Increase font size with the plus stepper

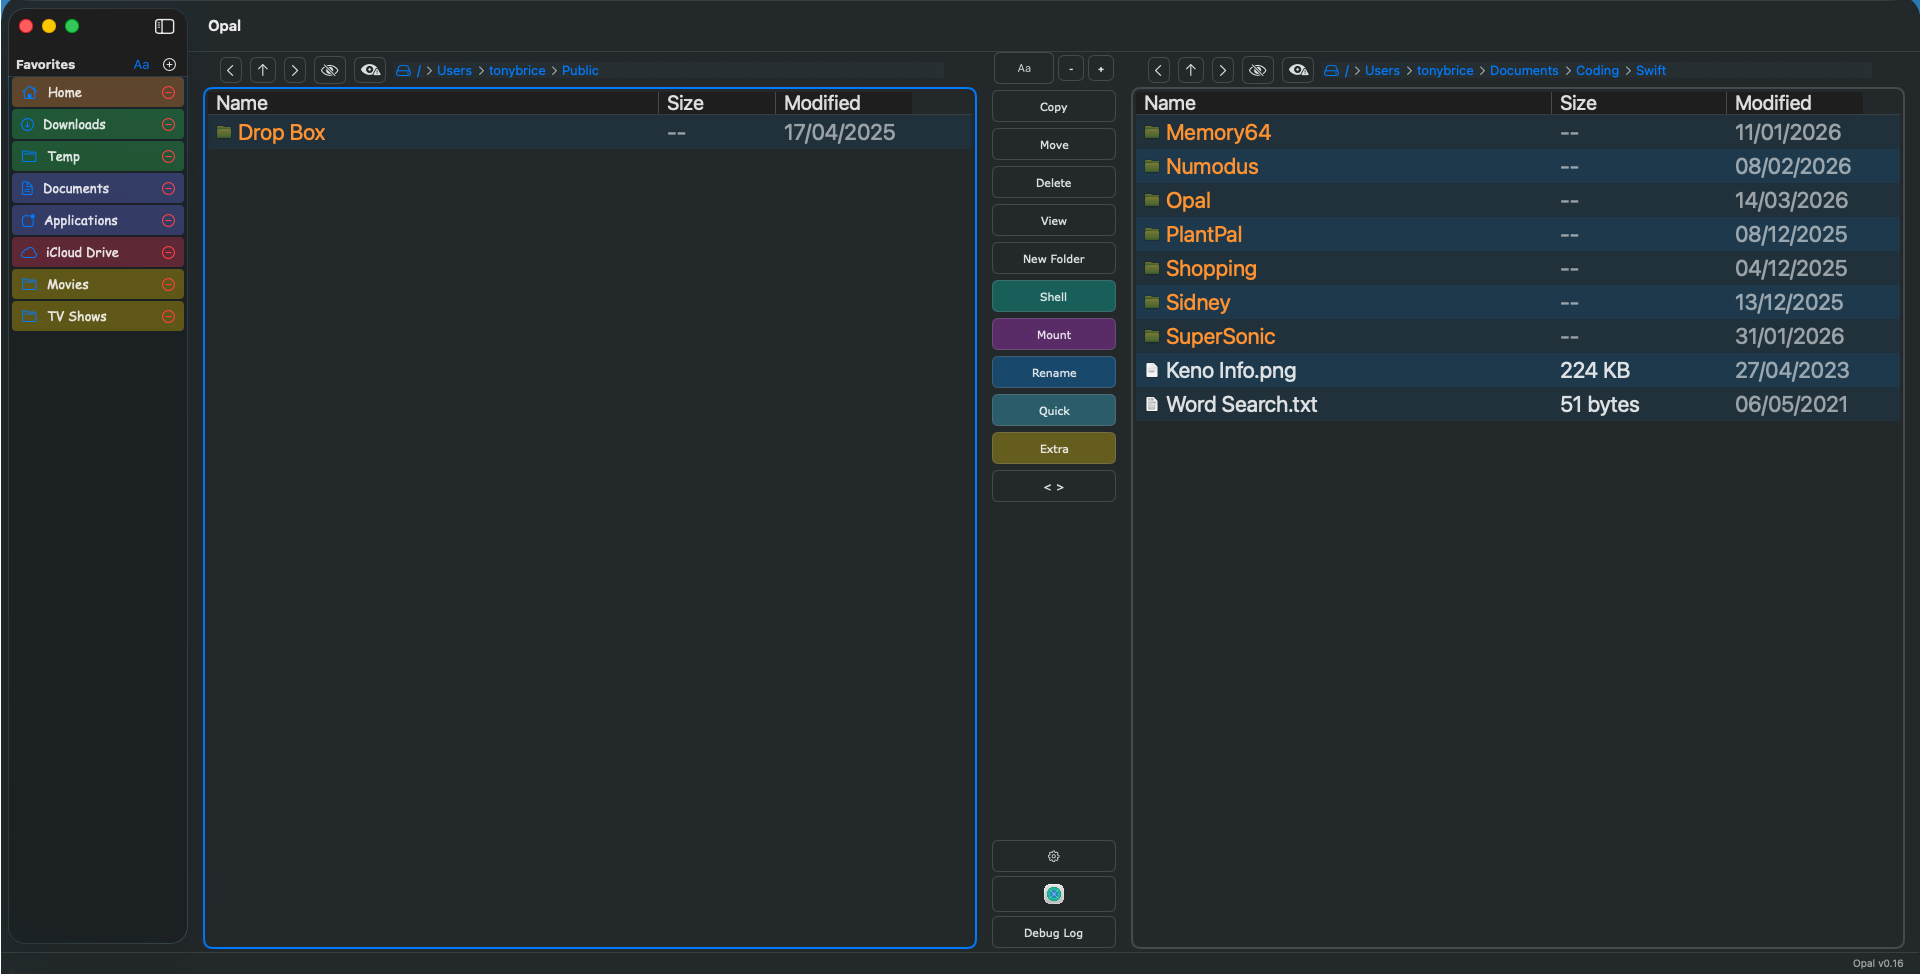click(1100, 69)
